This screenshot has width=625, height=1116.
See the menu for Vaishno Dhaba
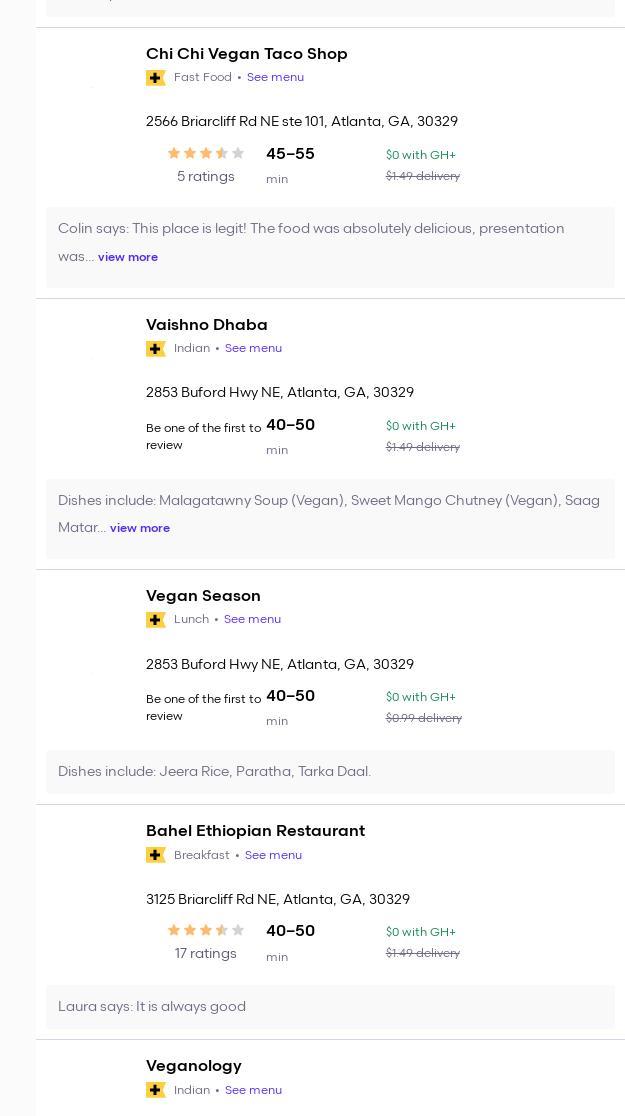[253, 348]
